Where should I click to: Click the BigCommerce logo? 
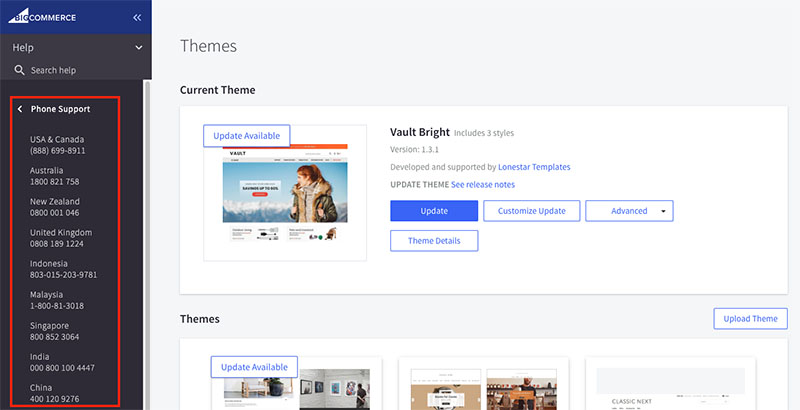pos(42,16)
